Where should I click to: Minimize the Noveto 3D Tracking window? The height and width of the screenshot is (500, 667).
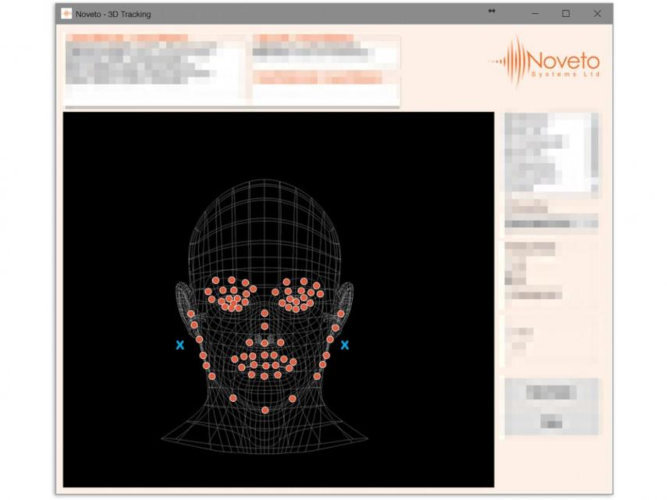tap(534, 14)
